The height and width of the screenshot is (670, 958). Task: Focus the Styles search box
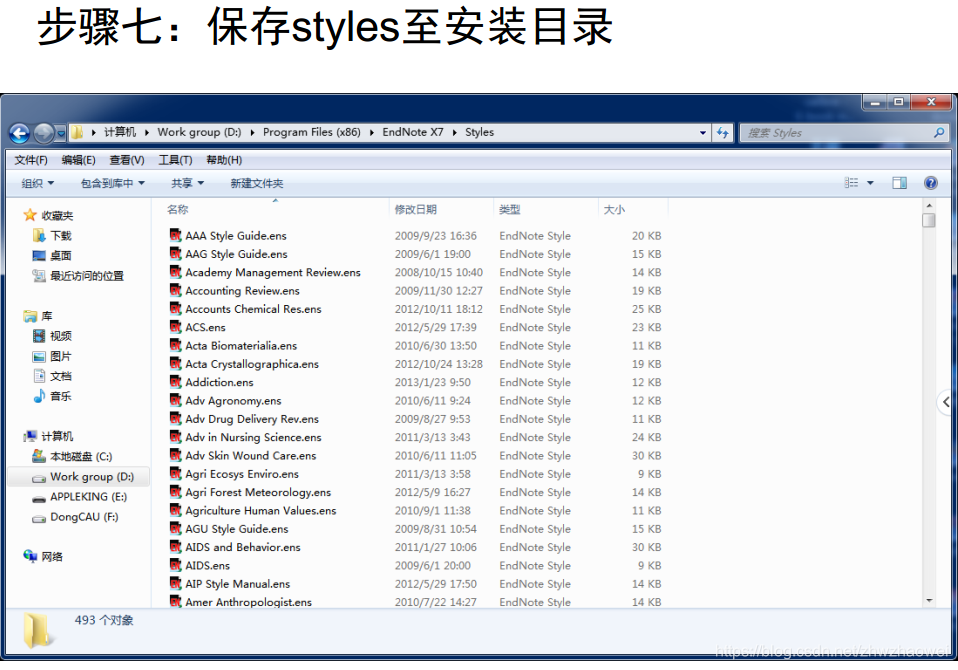point(844,133)
